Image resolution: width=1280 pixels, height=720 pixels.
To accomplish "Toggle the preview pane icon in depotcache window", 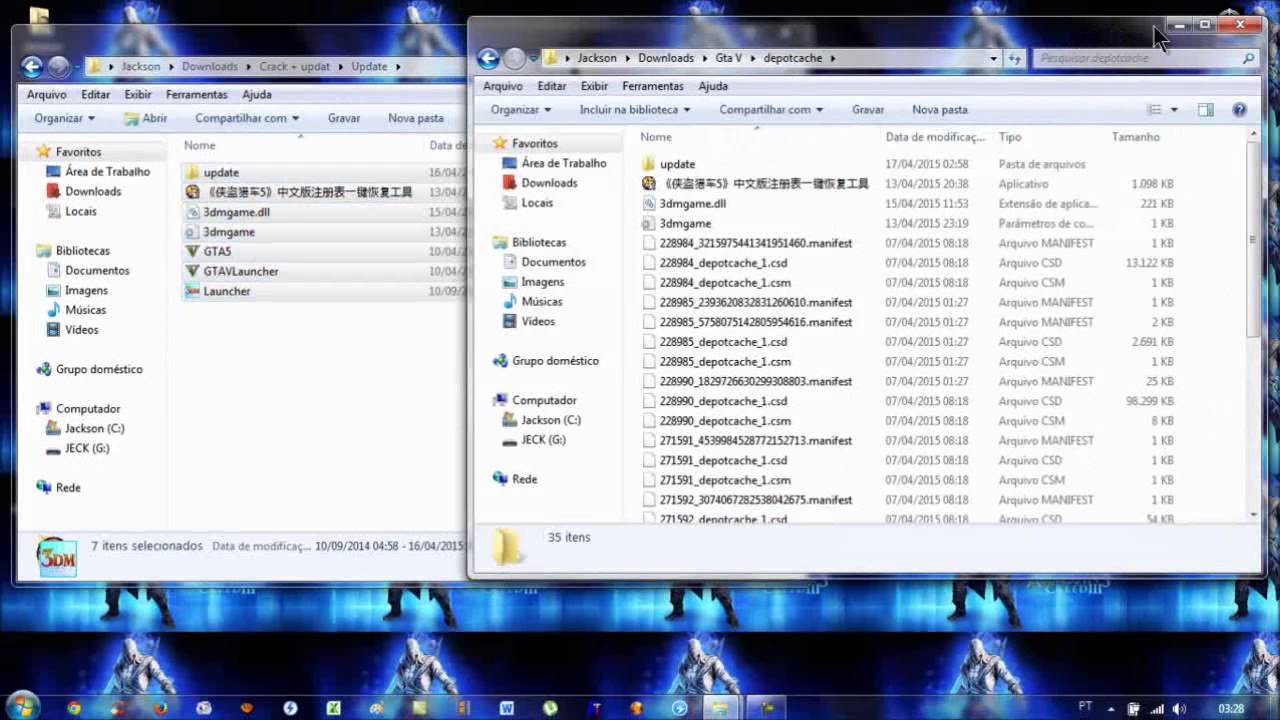I will 1205,110.
